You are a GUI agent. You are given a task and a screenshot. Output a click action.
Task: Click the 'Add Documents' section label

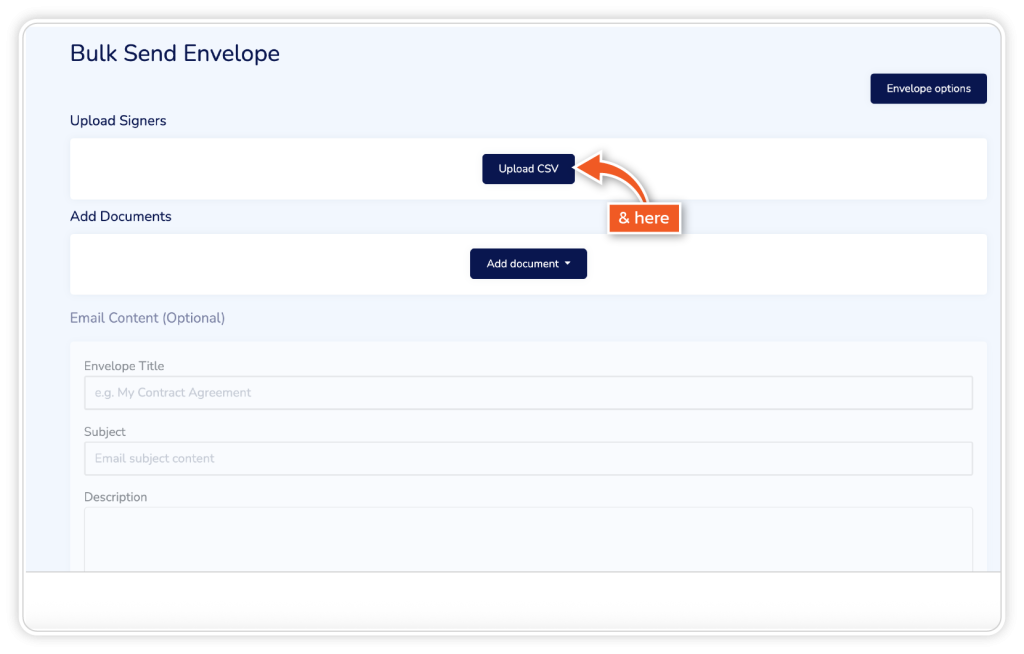(121, 217)
